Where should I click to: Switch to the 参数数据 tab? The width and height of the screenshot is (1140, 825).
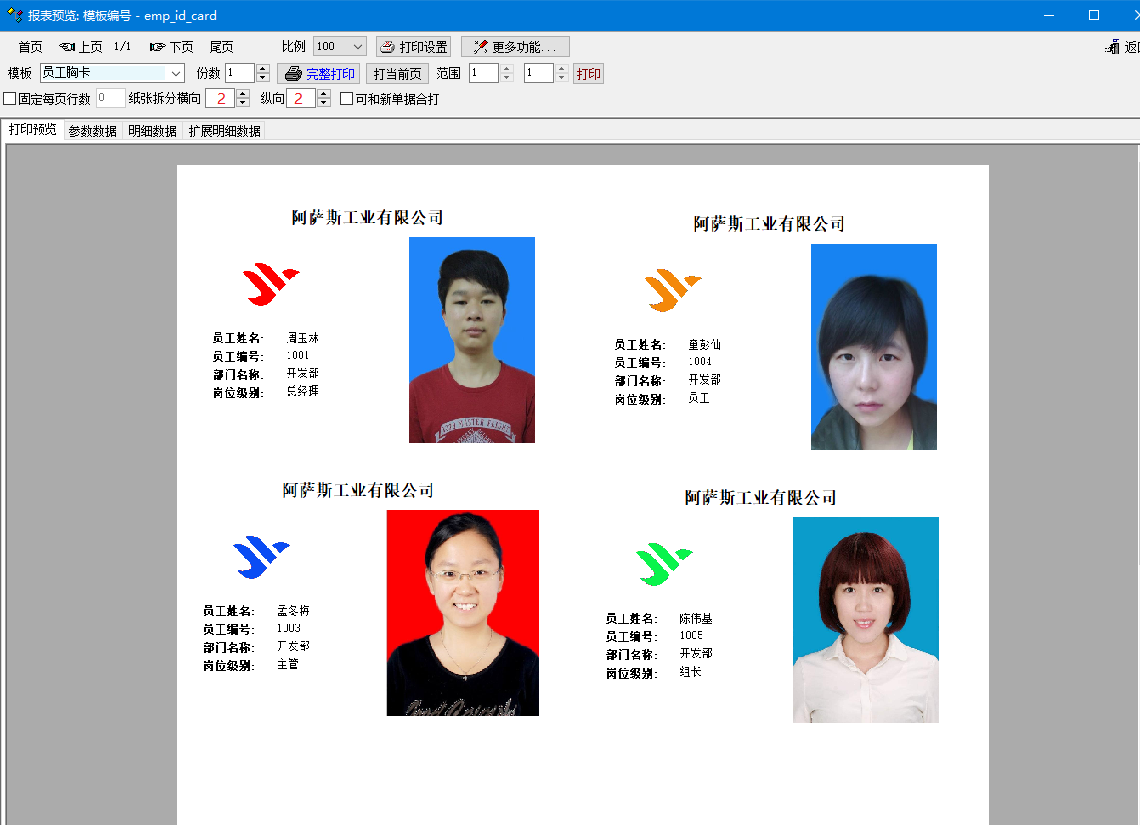[92, 131]
